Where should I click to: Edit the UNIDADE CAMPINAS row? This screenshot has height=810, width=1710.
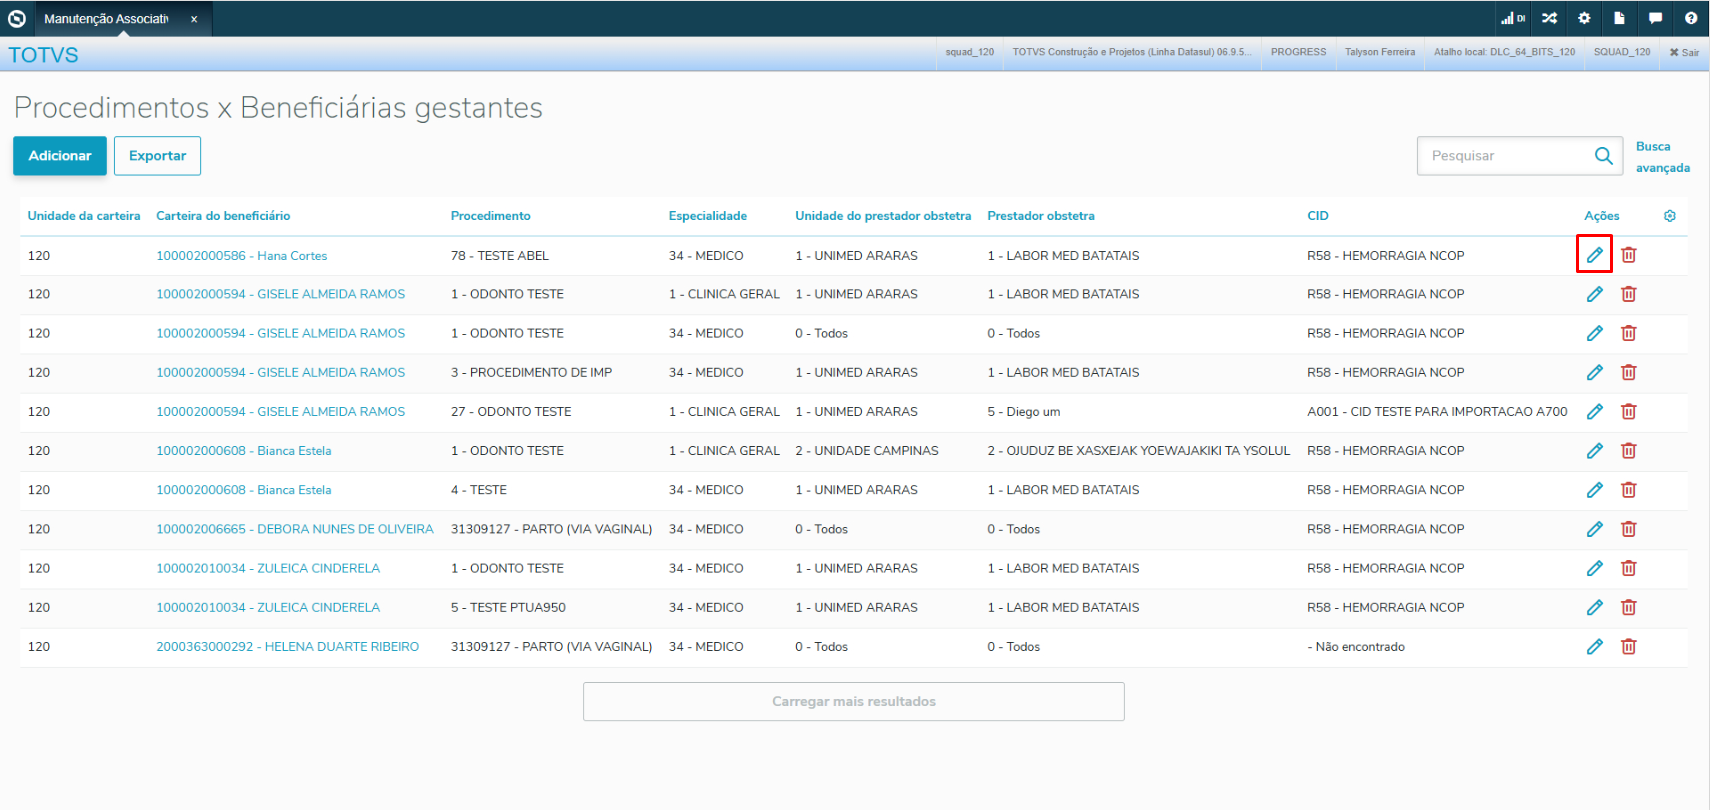[1594, 451]
